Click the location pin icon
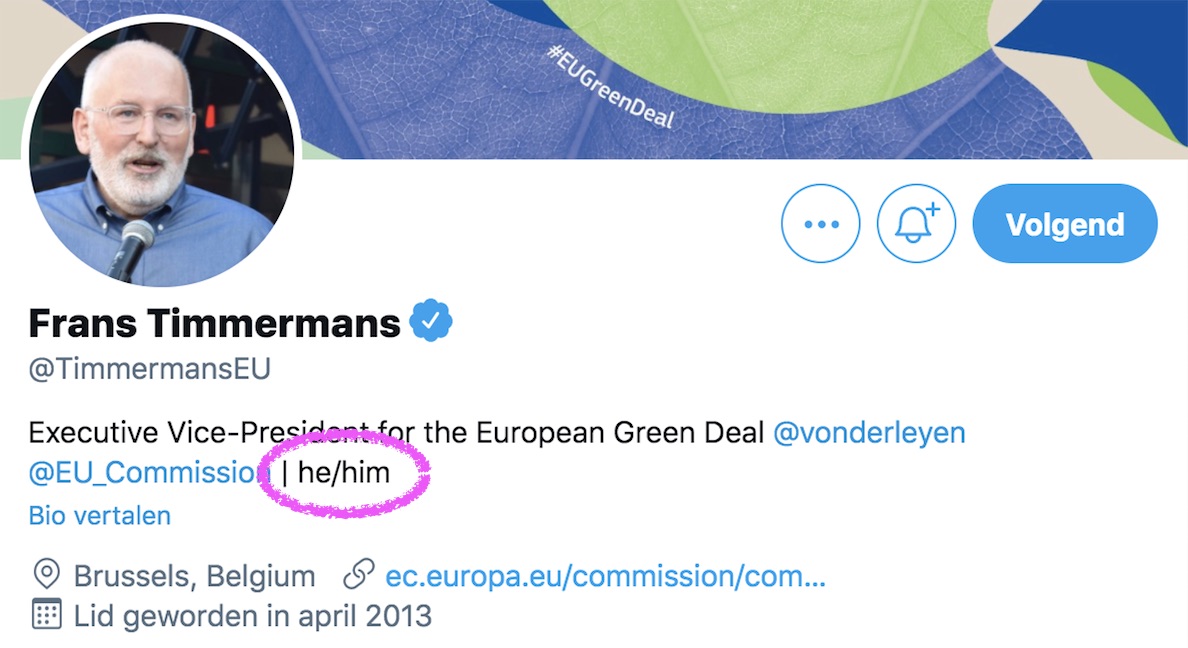This screenshot has width=1188, height=648. click(x=46, y=576)
